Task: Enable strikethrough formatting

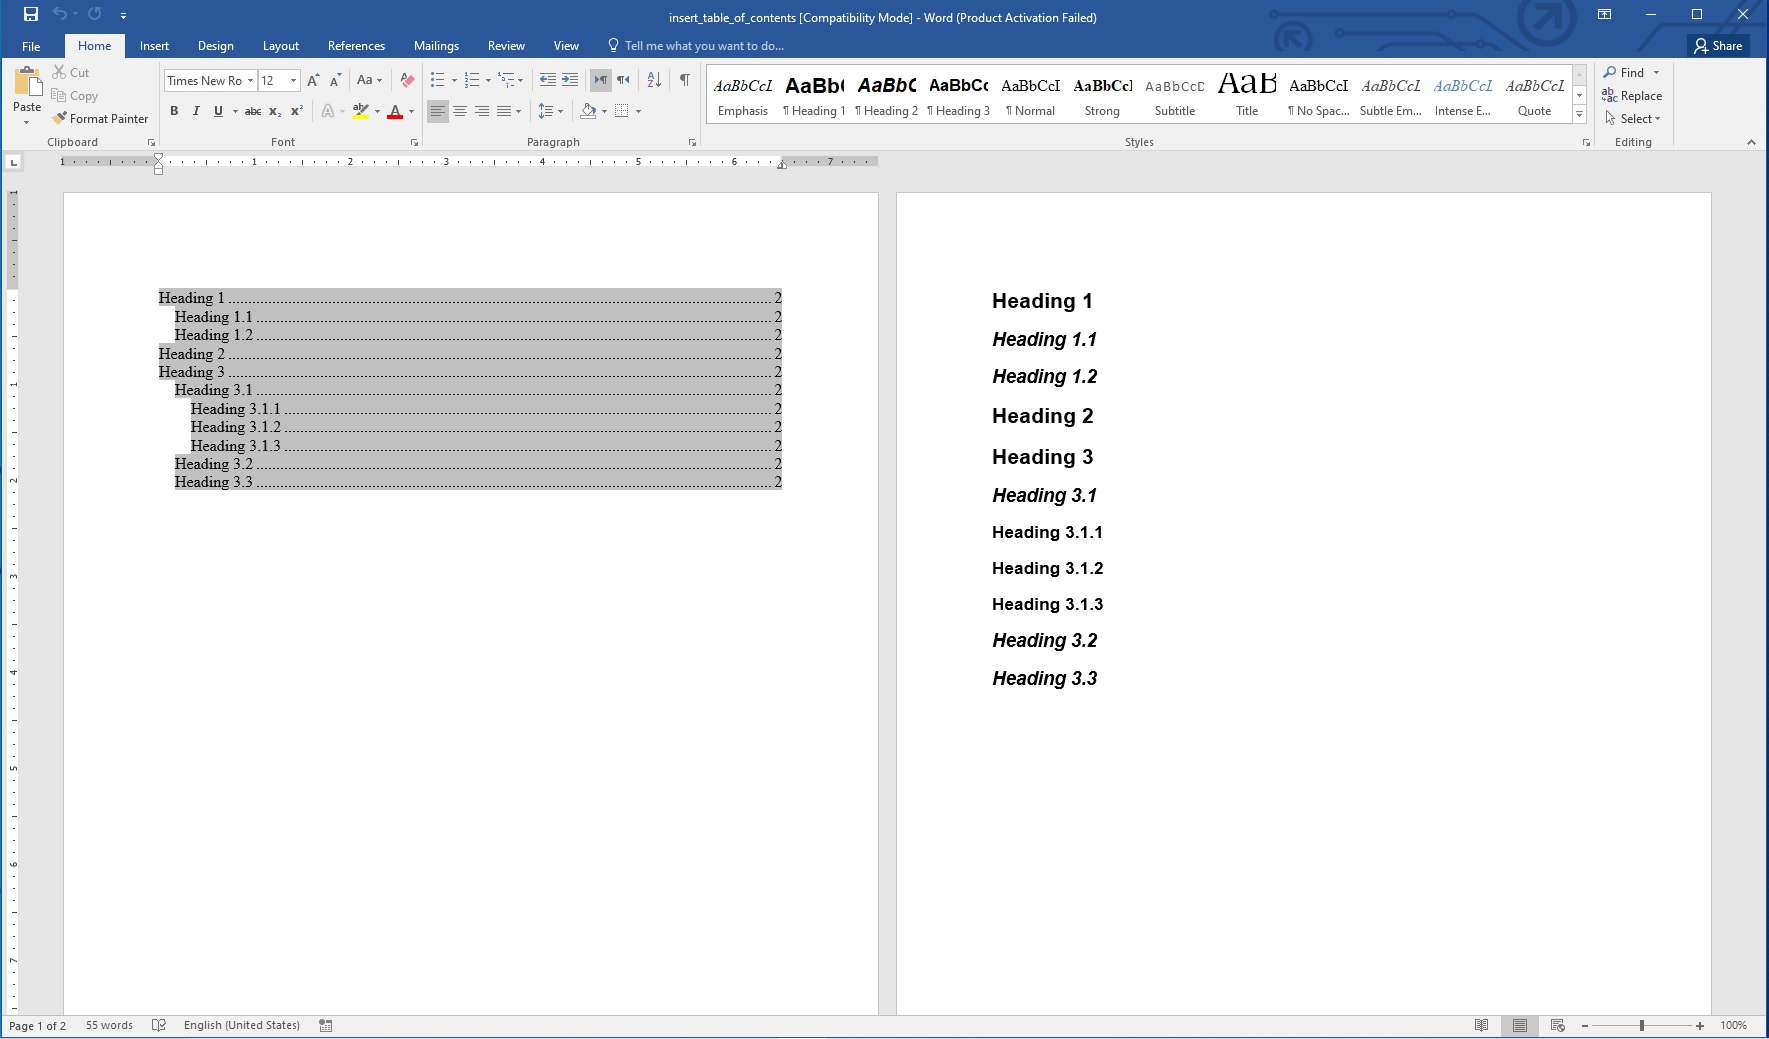Action: click(252, 111)
